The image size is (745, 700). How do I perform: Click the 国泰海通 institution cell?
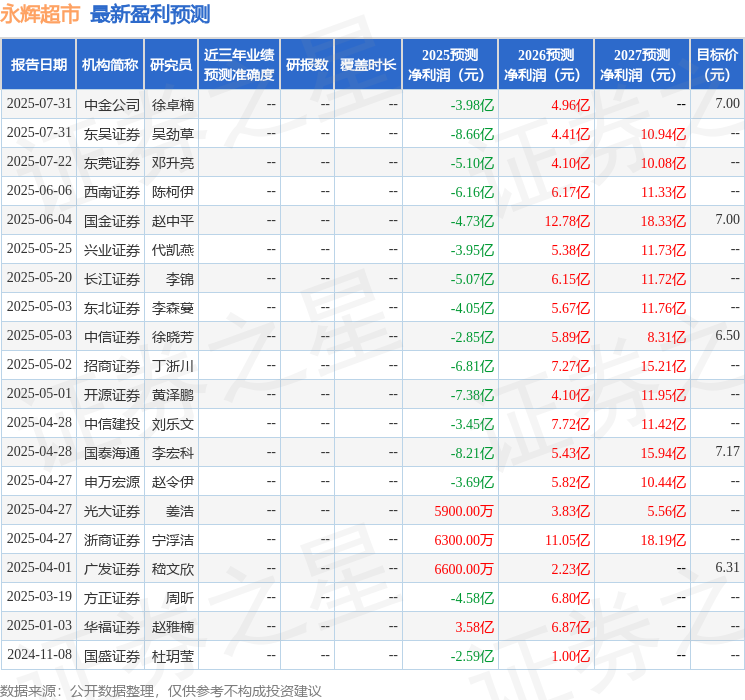tap(112, 453)
